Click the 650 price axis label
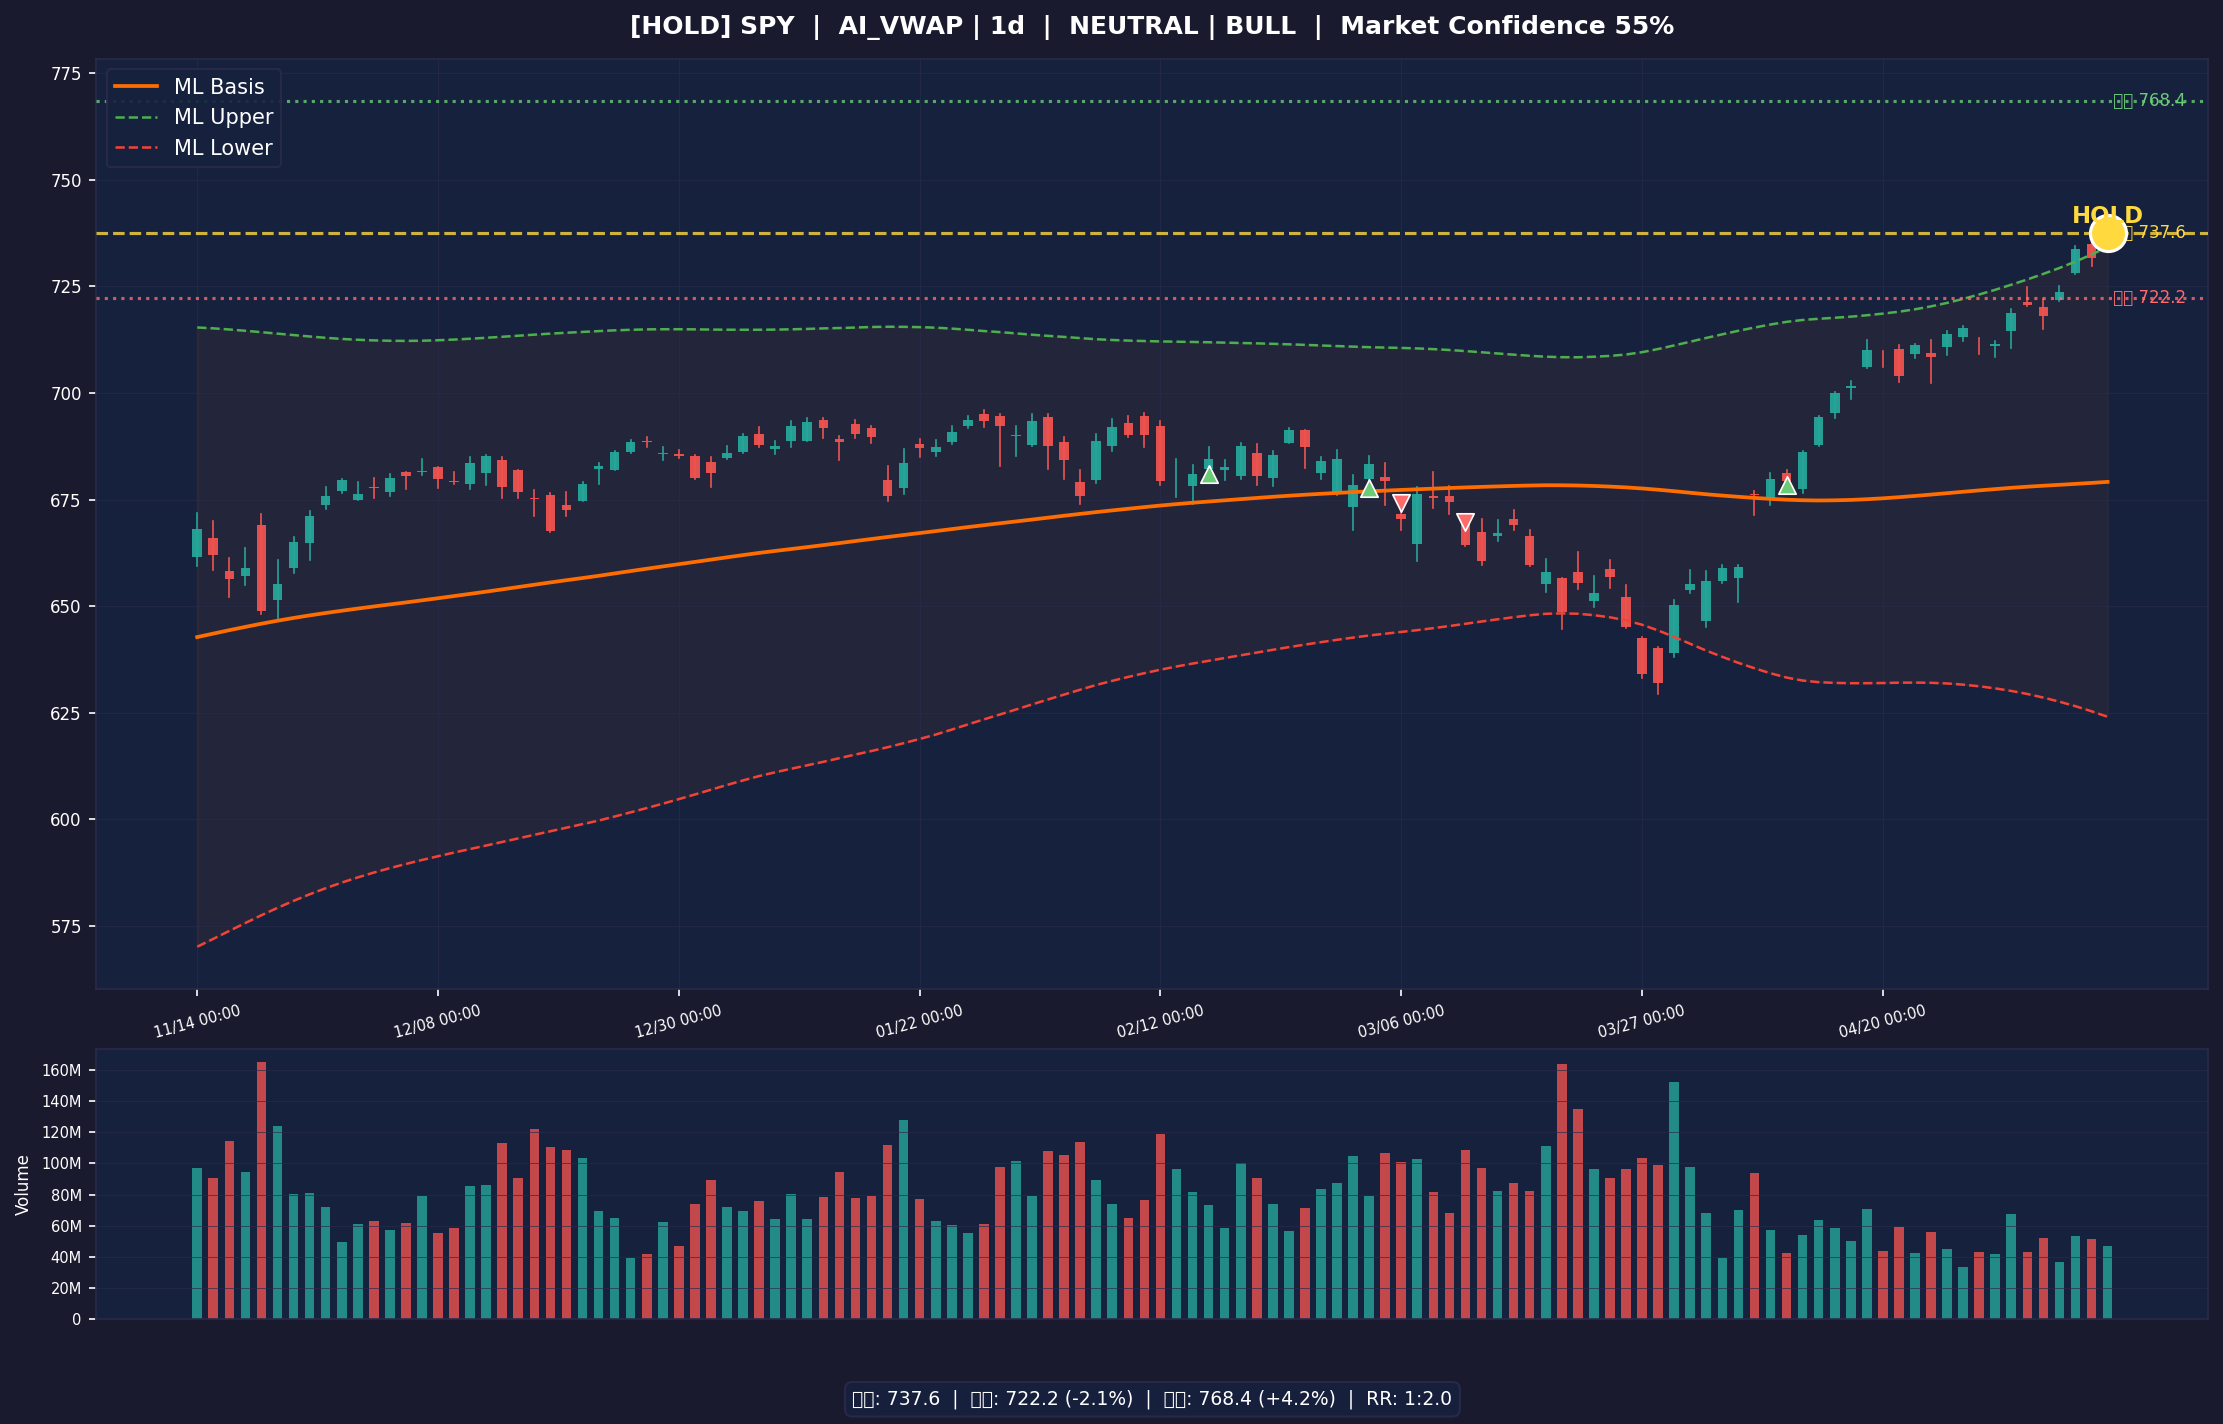Image resolution: width=2223 pixels, height=1424 pixels. (x=65, y=606)
